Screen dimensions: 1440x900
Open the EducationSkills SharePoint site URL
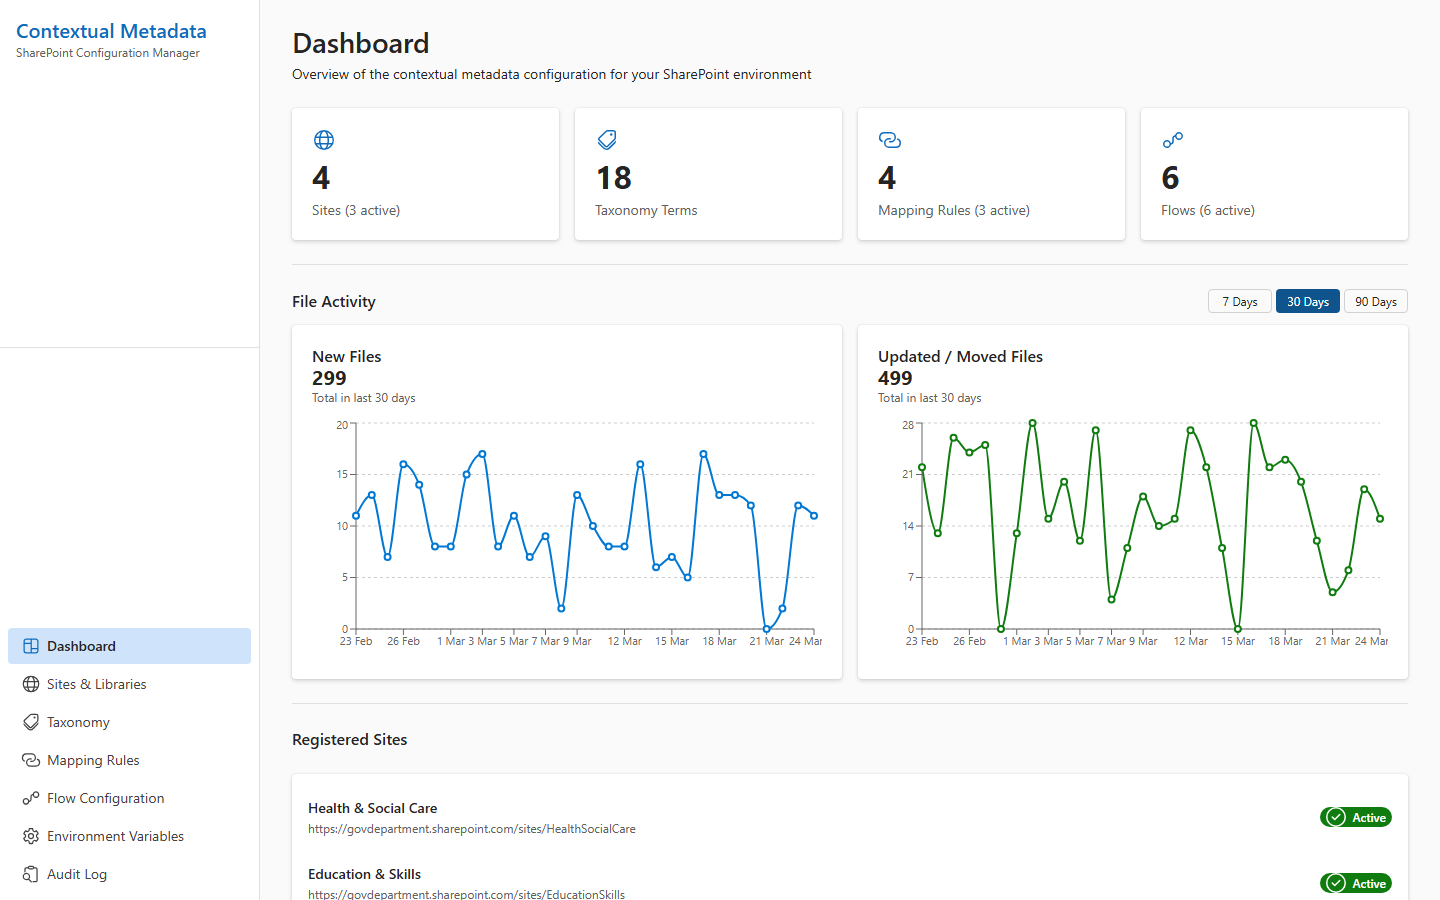coord(466,894)
